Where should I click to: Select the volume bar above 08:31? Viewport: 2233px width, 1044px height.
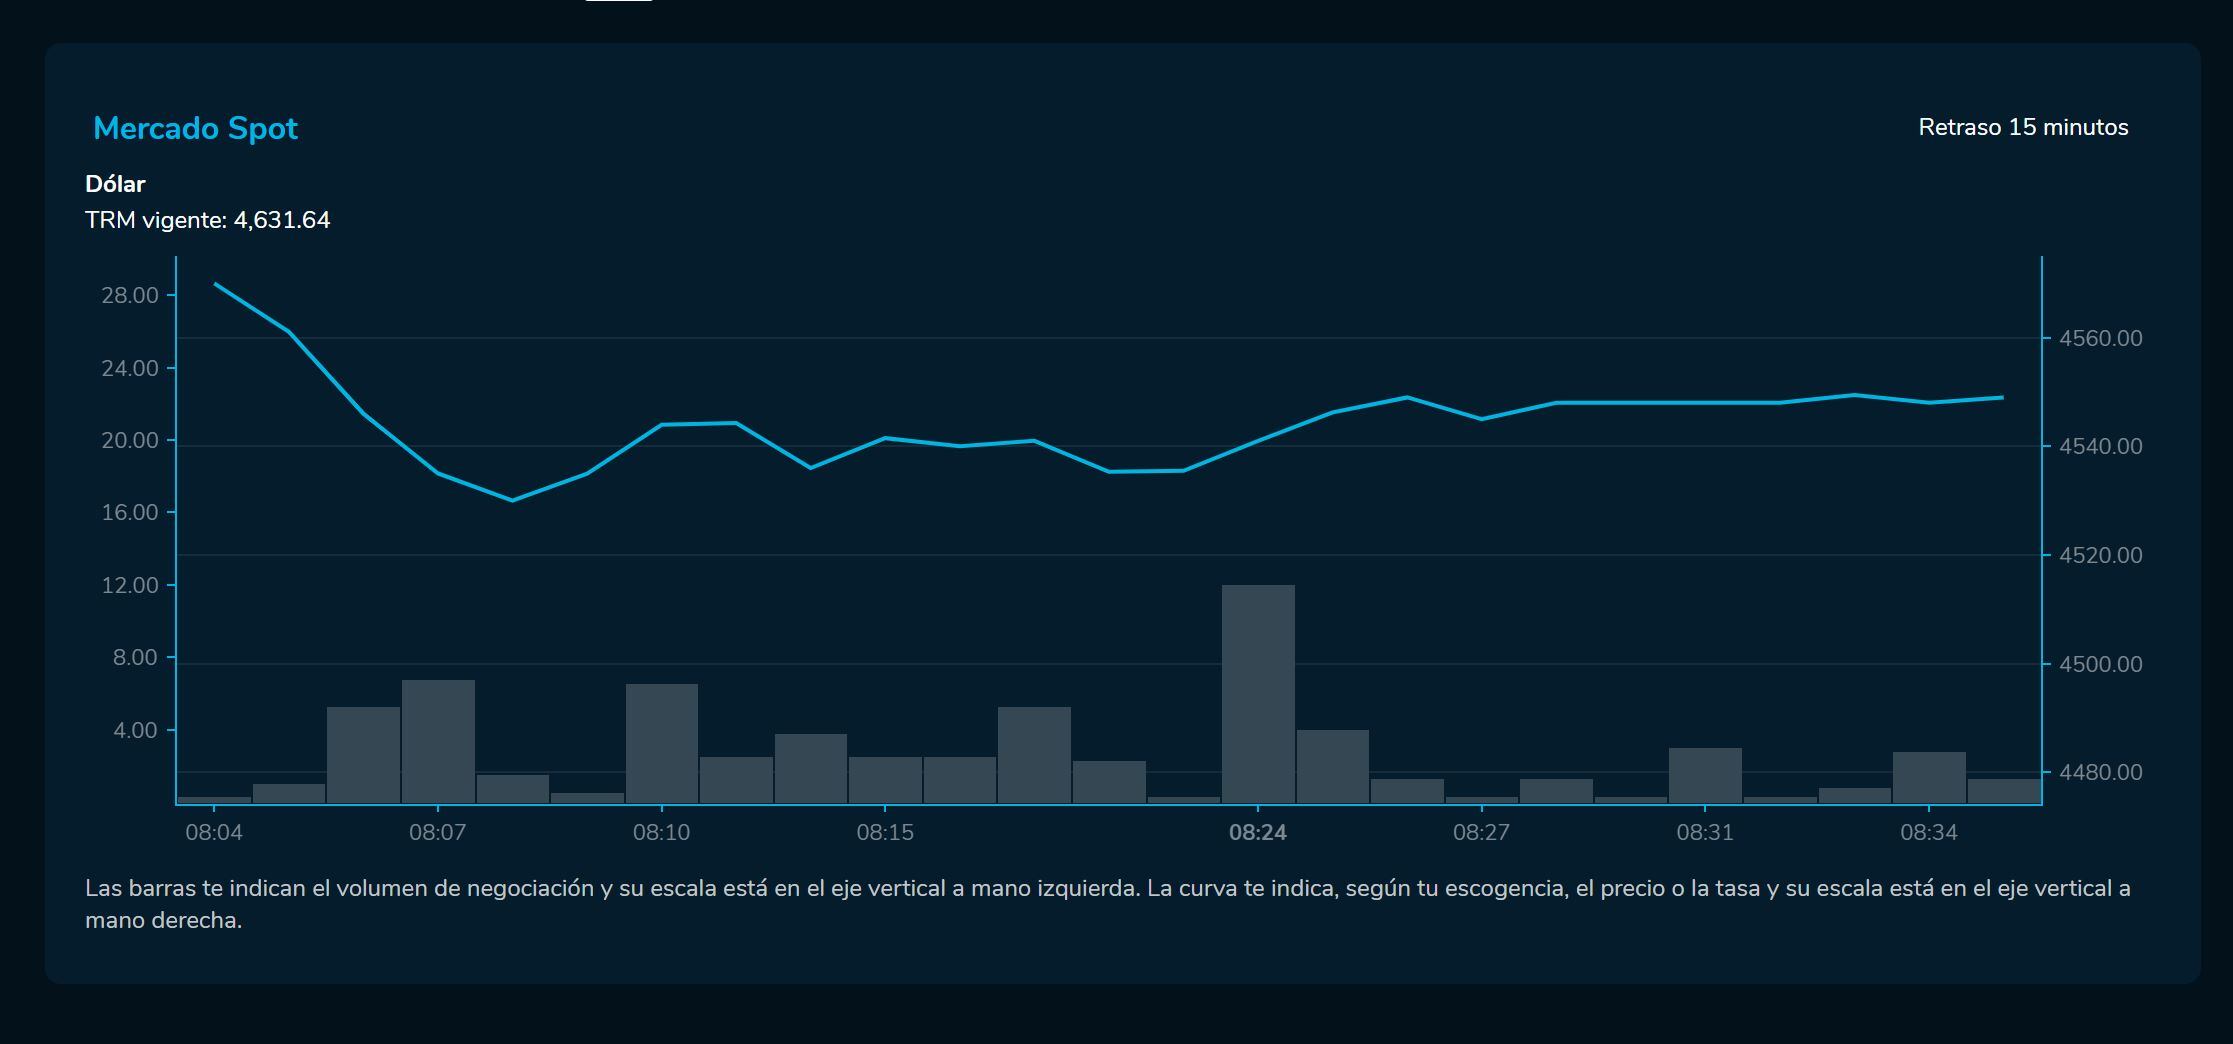click(x=1705, y=775)
